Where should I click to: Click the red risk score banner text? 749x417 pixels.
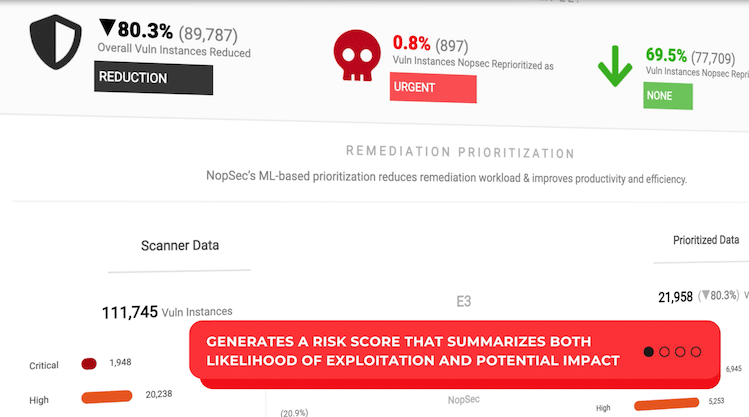click(413, 351)
